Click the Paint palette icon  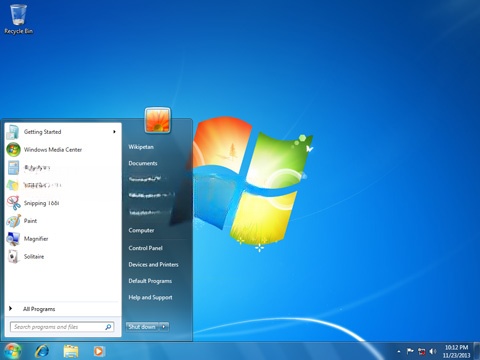(13, 221)
